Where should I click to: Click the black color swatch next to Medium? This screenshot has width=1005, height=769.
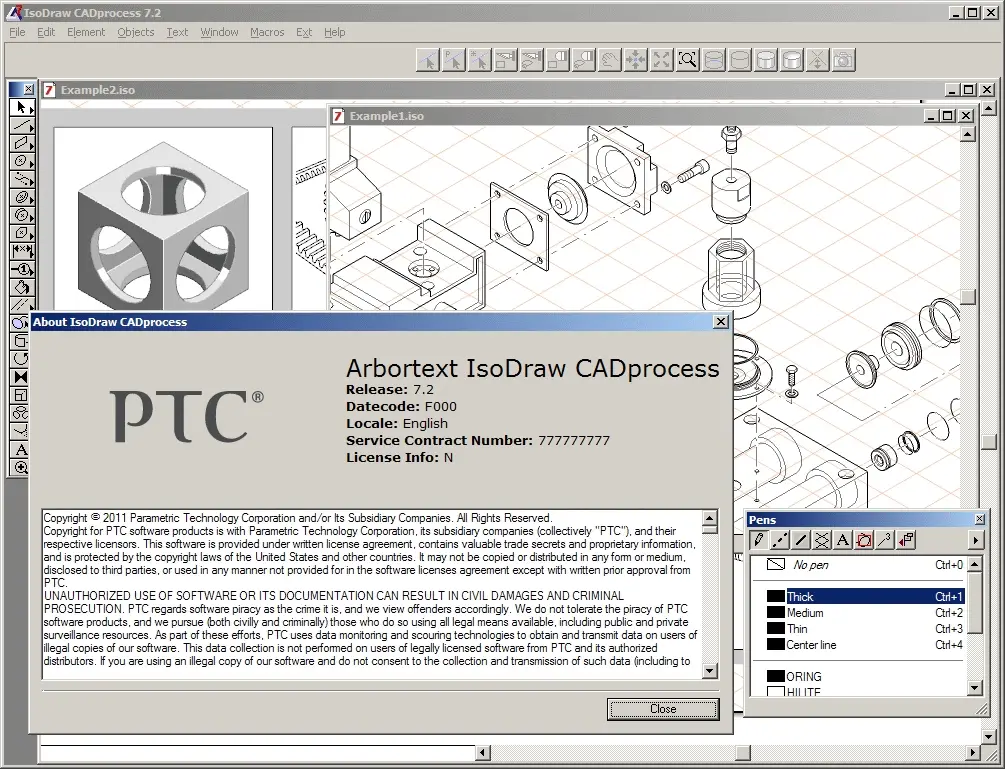(776, 613)
